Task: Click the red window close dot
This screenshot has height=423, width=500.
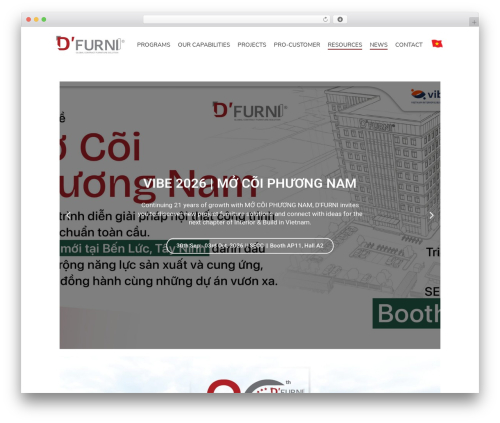Action: [29, 20]
